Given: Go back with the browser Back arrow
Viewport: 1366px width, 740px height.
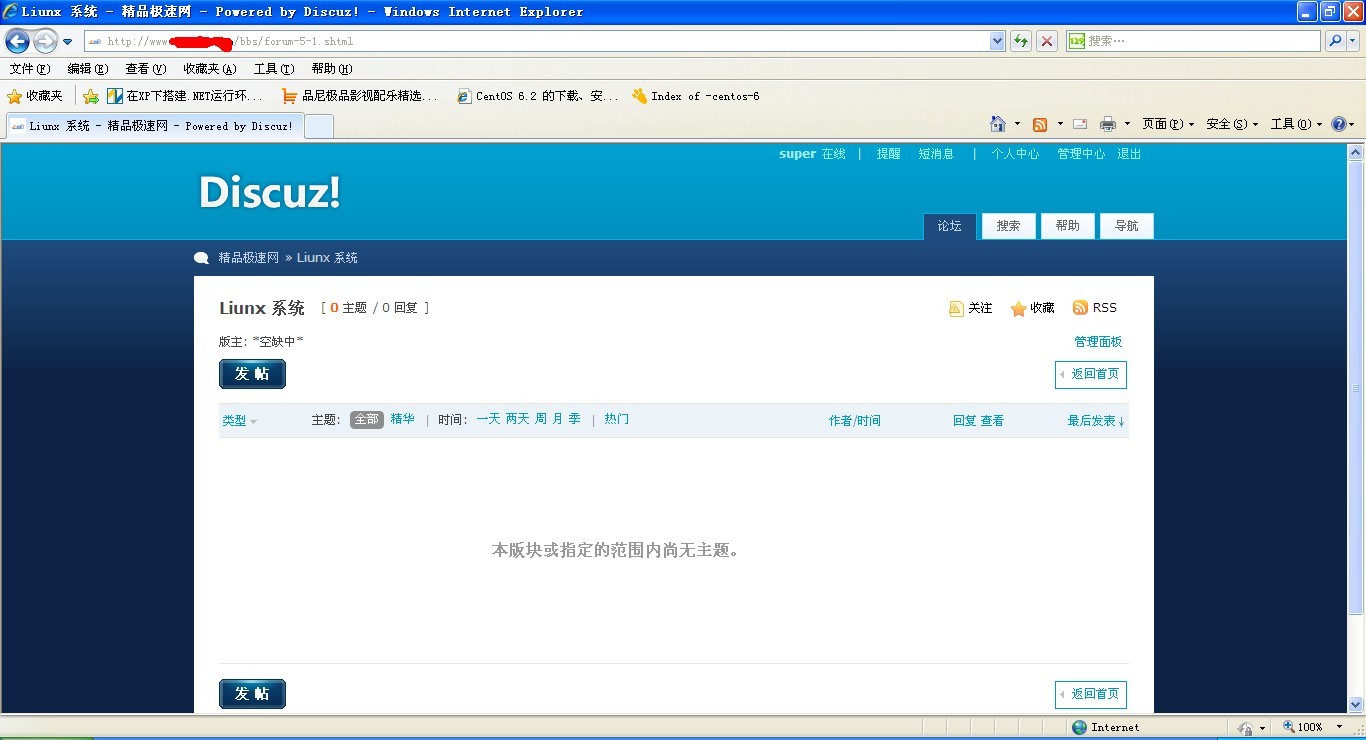Looking at the screenshot, I should click(x=17, y=41).
